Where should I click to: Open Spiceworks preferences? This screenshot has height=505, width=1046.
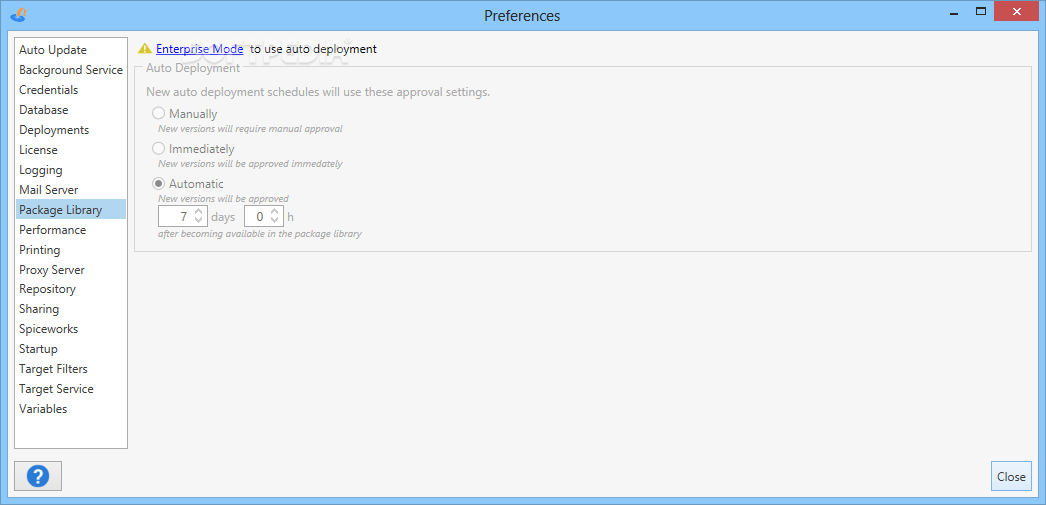pos(71,329)
